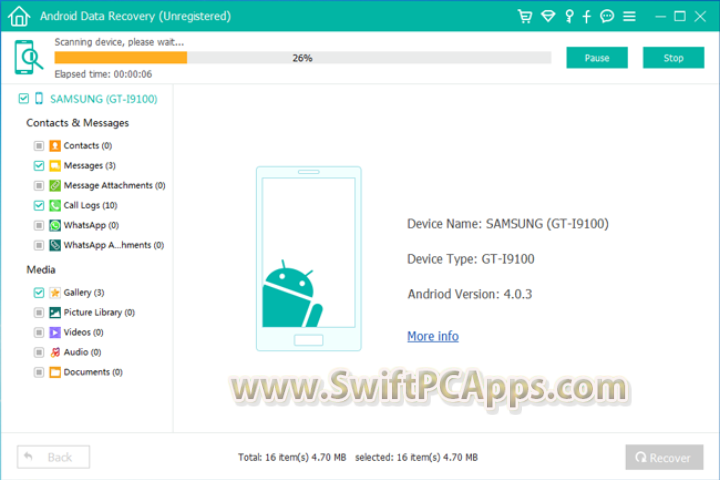Select Contacts (0) category
This screenshot has width=720, height=480.
click(x=88, y=146)
